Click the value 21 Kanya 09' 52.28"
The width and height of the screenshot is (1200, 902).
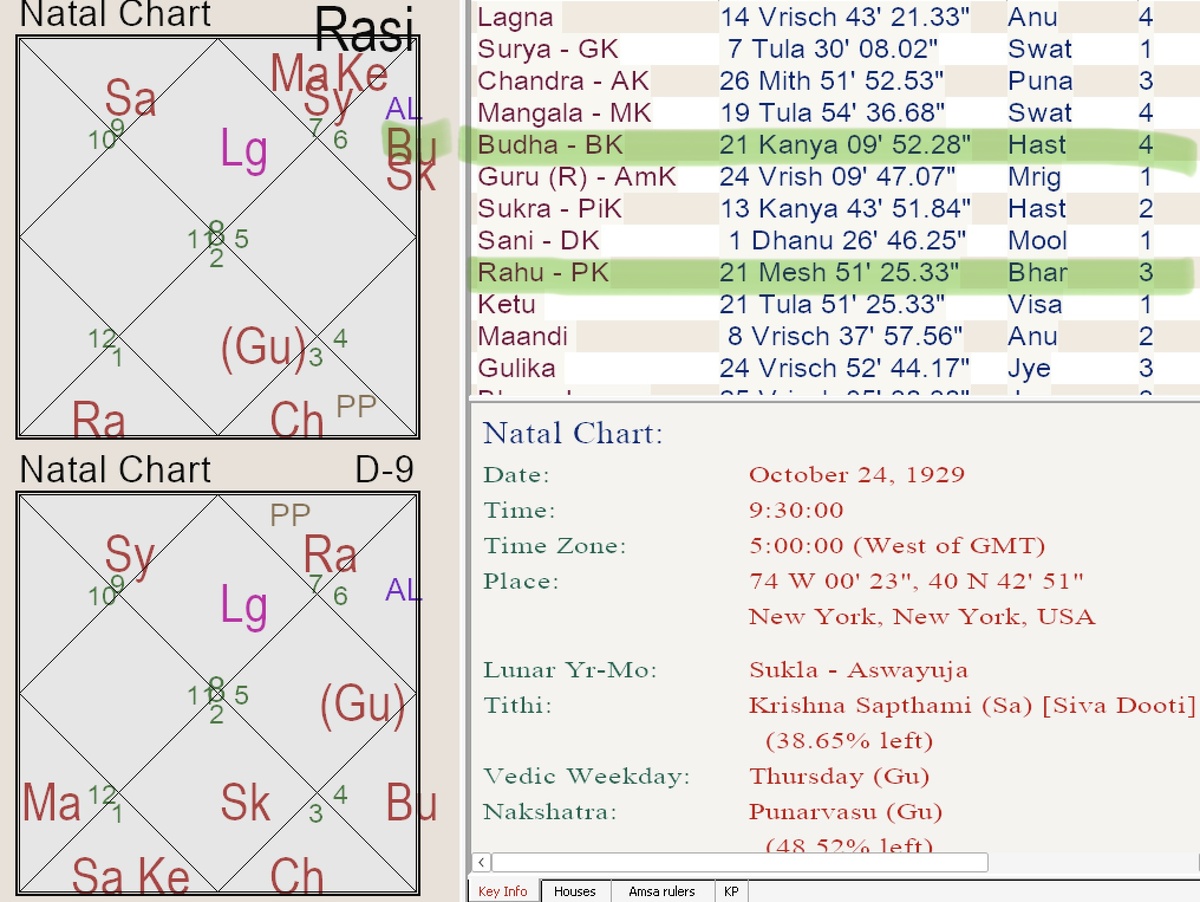click(845, 145)
